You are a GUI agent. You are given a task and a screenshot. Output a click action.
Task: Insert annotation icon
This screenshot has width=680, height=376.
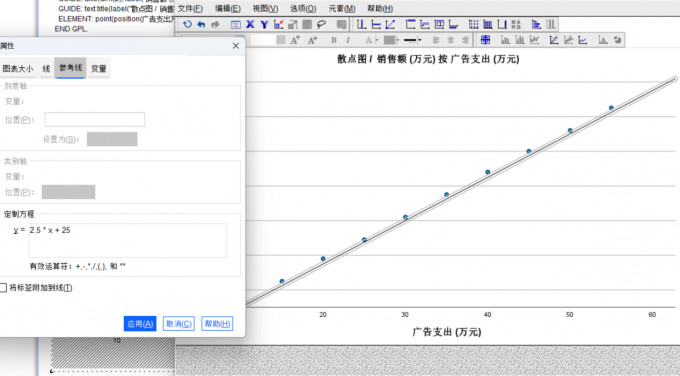425,24
